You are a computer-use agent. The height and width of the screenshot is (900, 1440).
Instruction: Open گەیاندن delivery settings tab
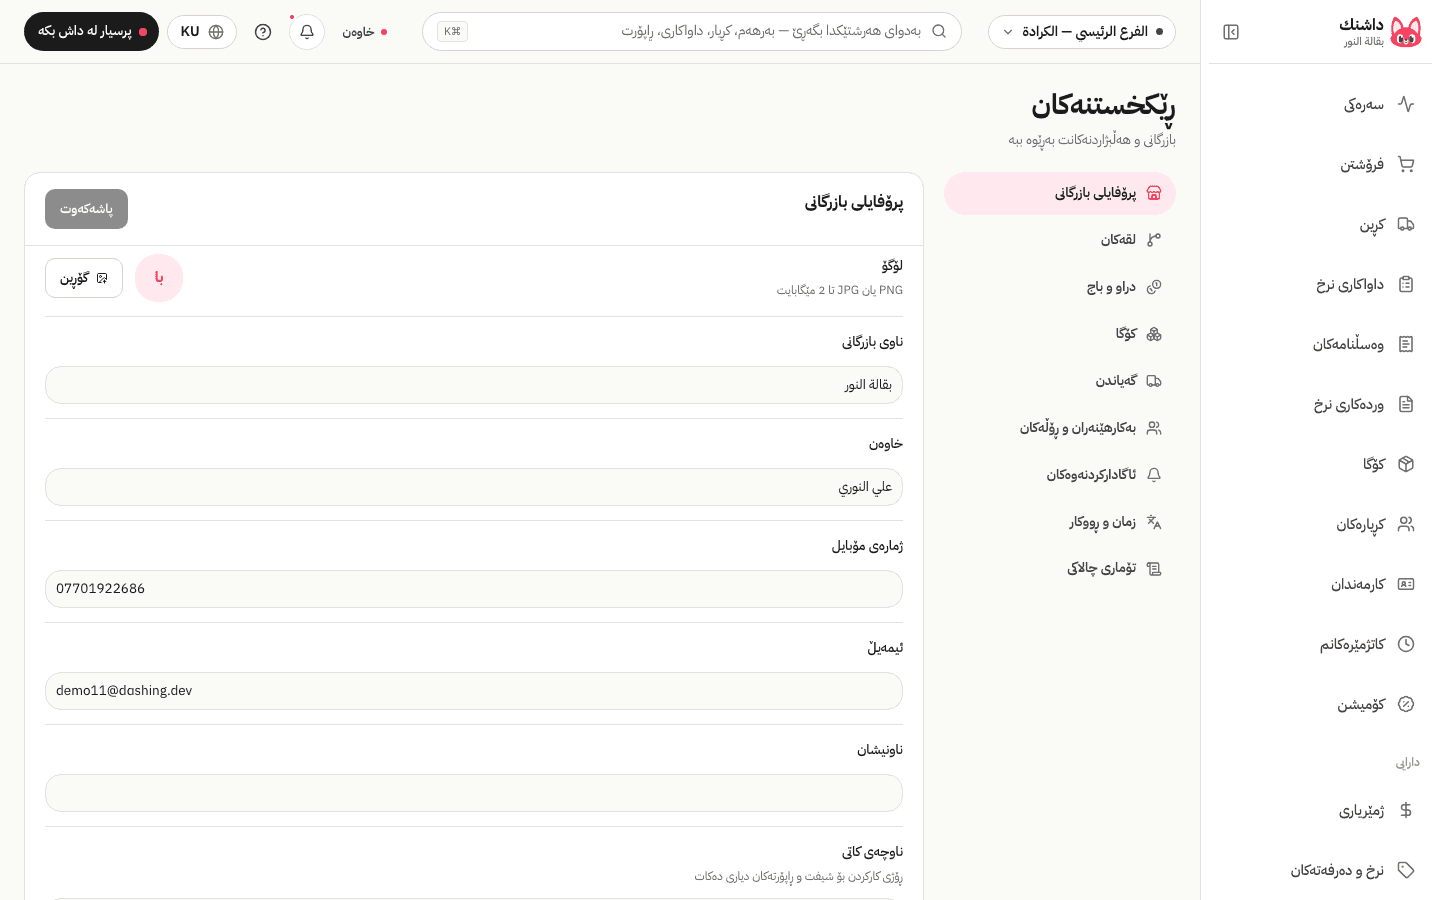(1060, 381)
